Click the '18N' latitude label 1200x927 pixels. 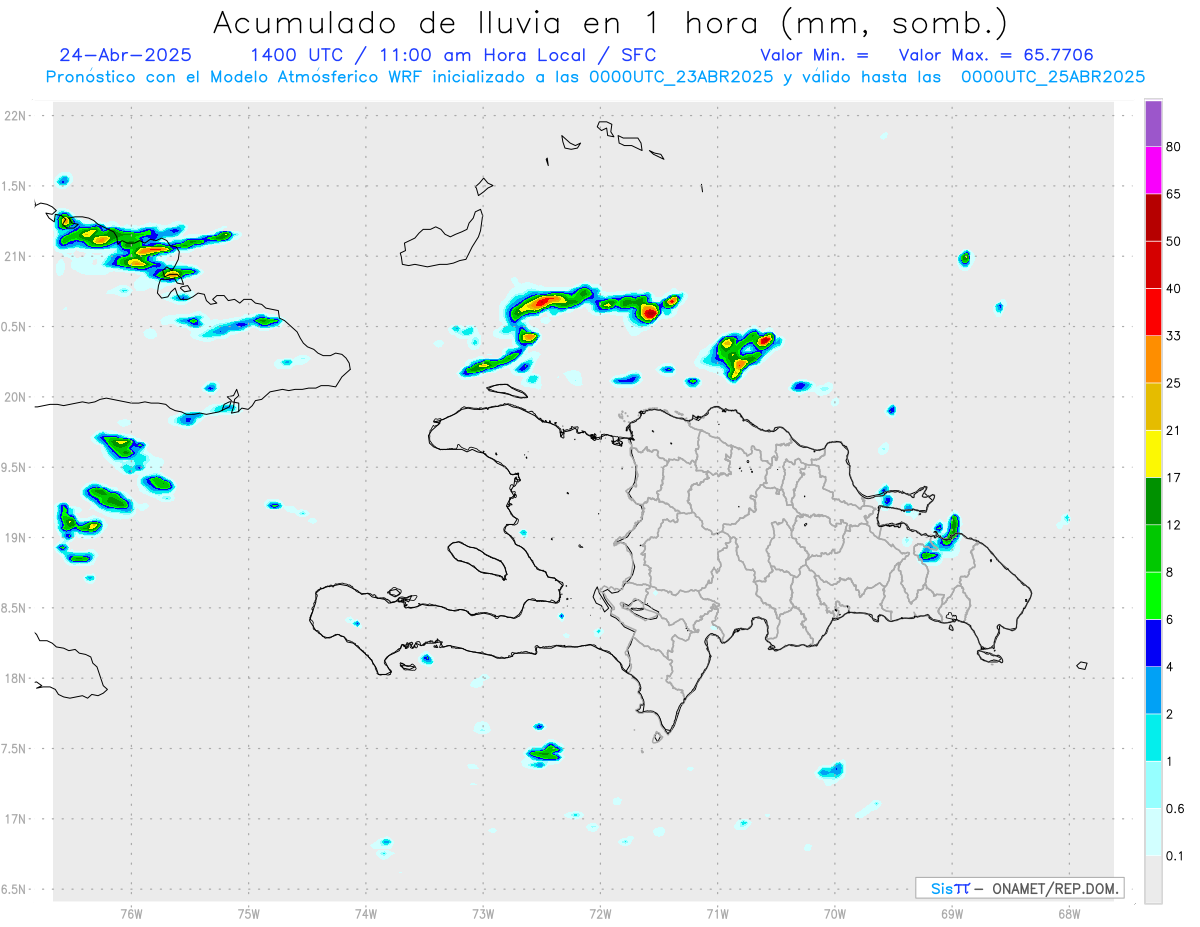(x=17, y=678)
